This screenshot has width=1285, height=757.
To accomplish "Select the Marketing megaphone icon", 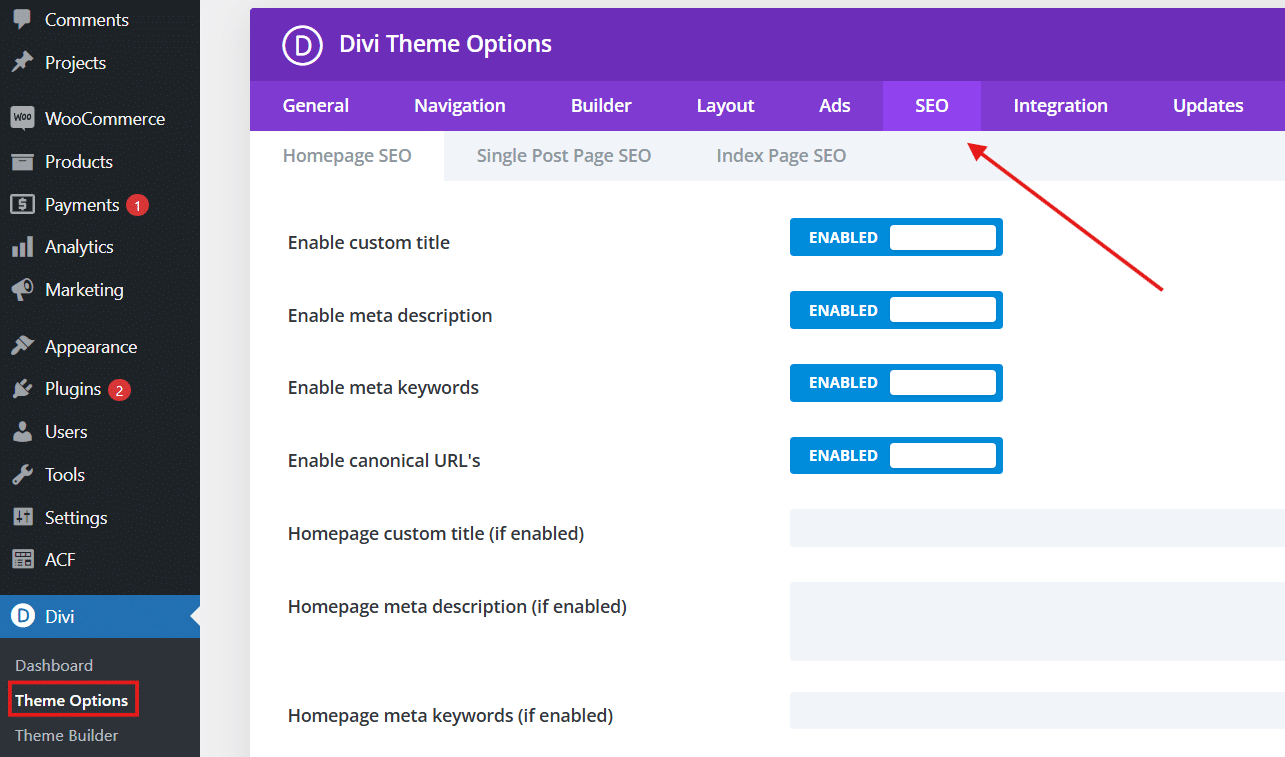I will [x=24, y=289].
